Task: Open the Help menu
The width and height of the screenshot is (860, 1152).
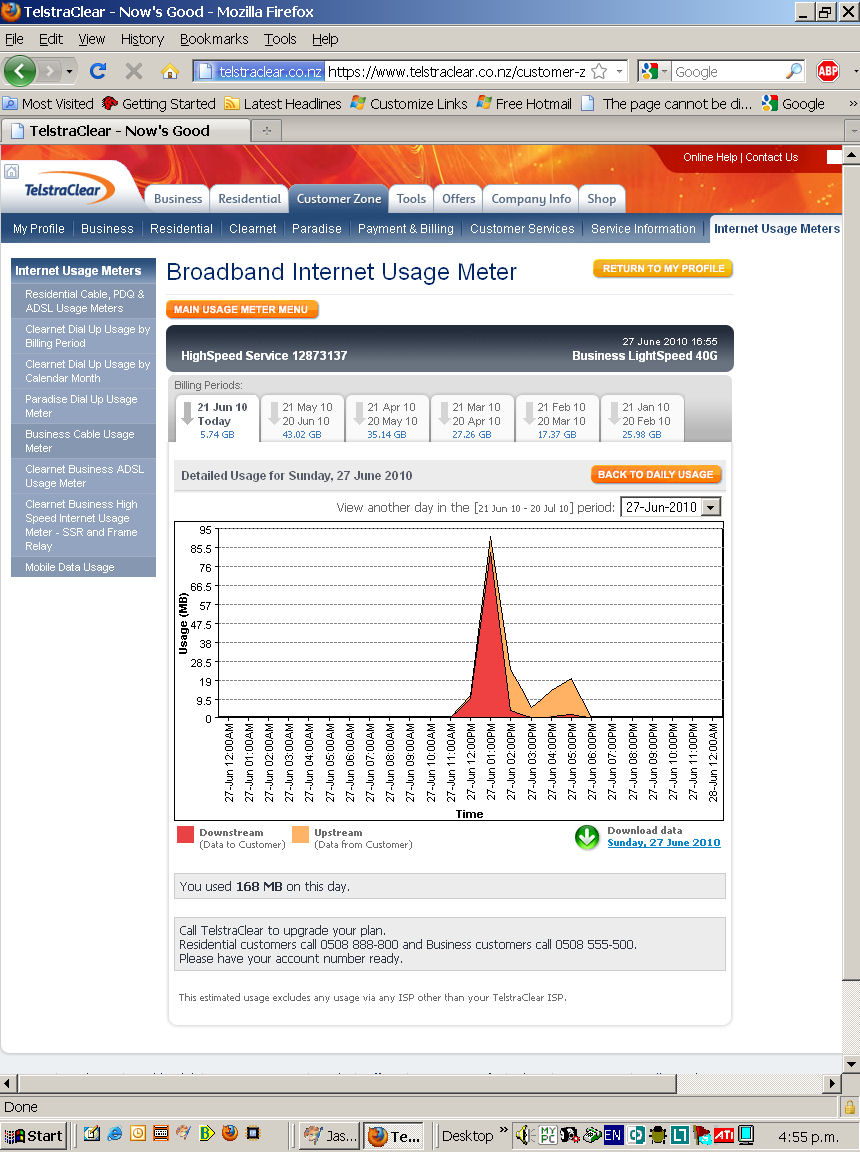Action: coord(325,39)
